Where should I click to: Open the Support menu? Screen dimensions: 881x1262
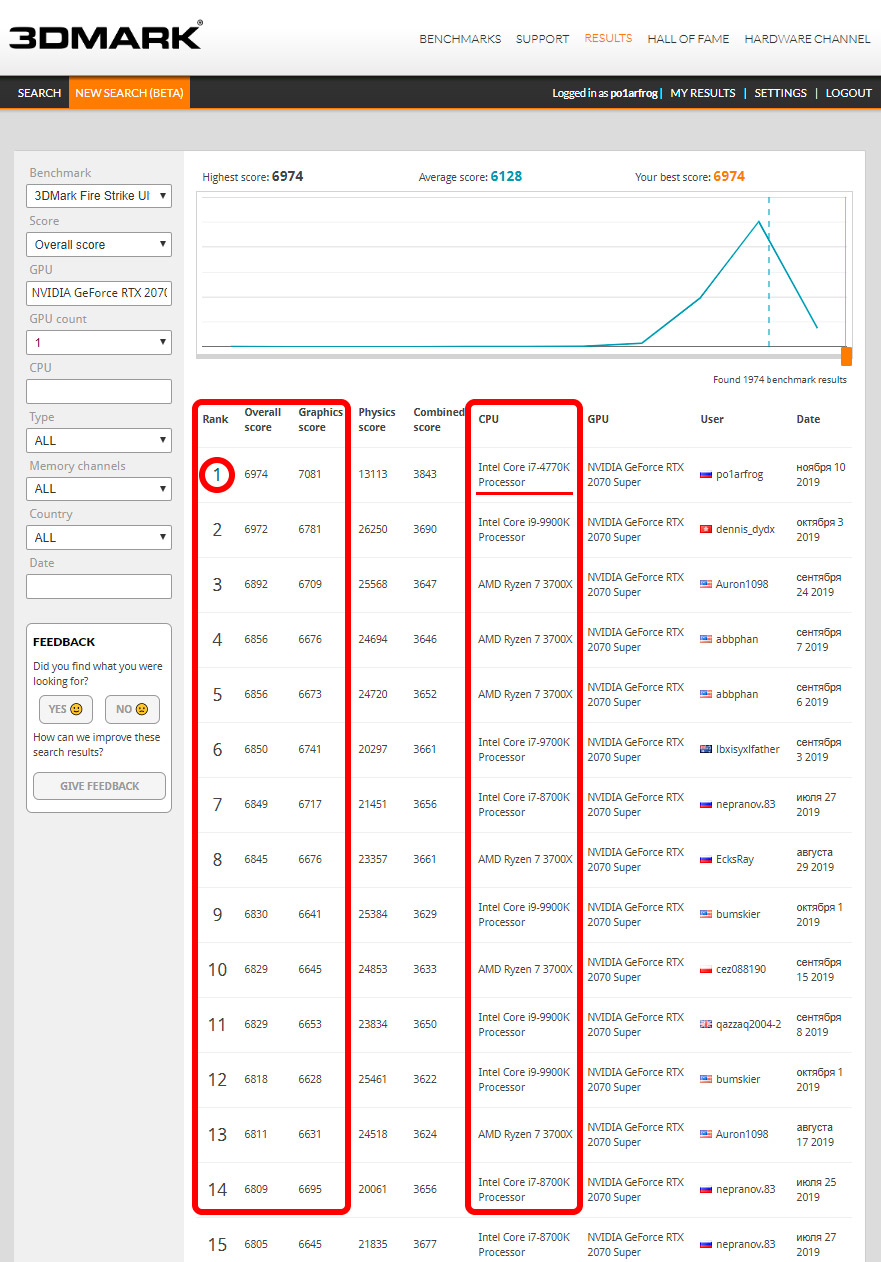543,39
